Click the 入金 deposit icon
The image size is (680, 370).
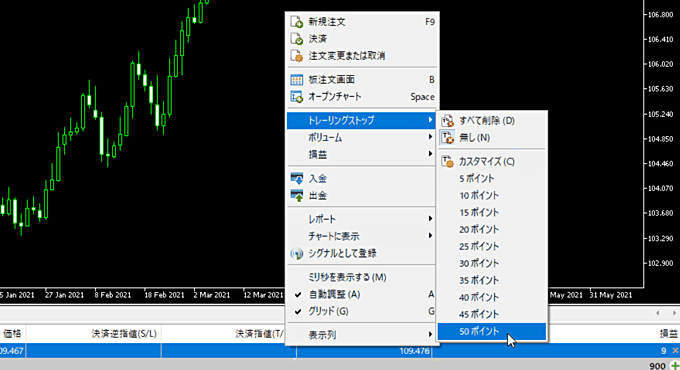(297, 178)
